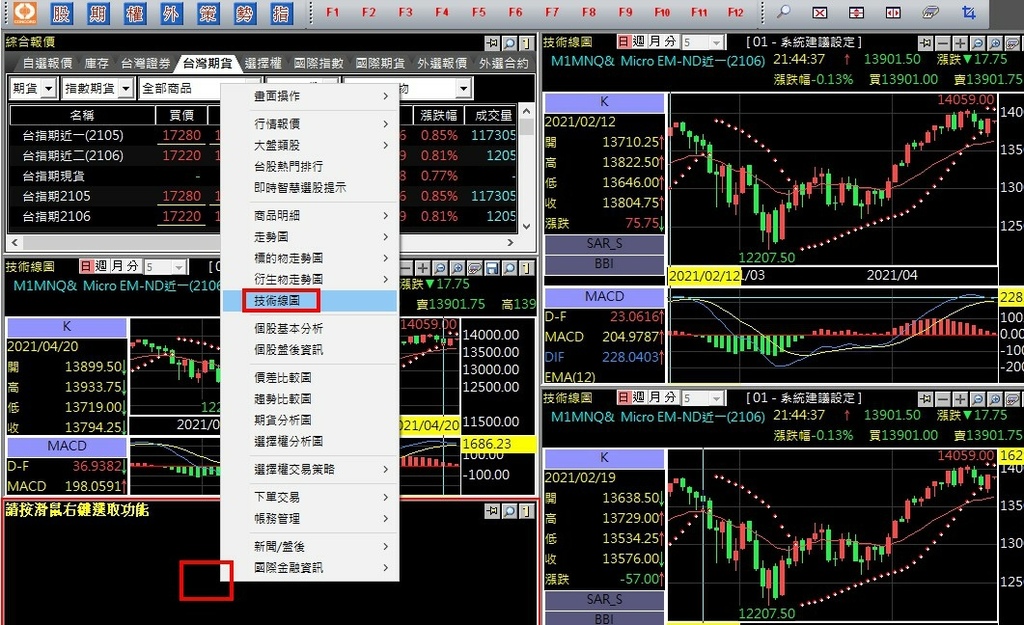The height and width of the screenshot is (625, 1024).
Task: Select 週 period in bottom-right chart
Action: click(x=639, y=397)
